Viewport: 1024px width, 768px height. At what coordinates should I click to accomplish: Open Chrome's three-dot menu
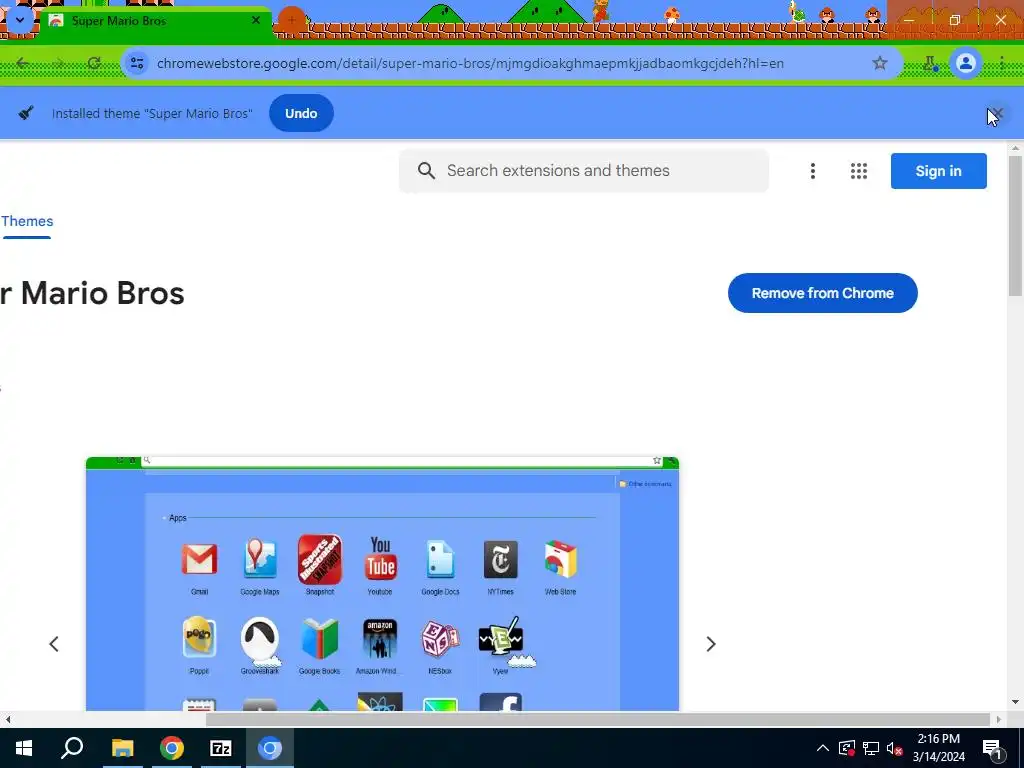pos(1002,63)
